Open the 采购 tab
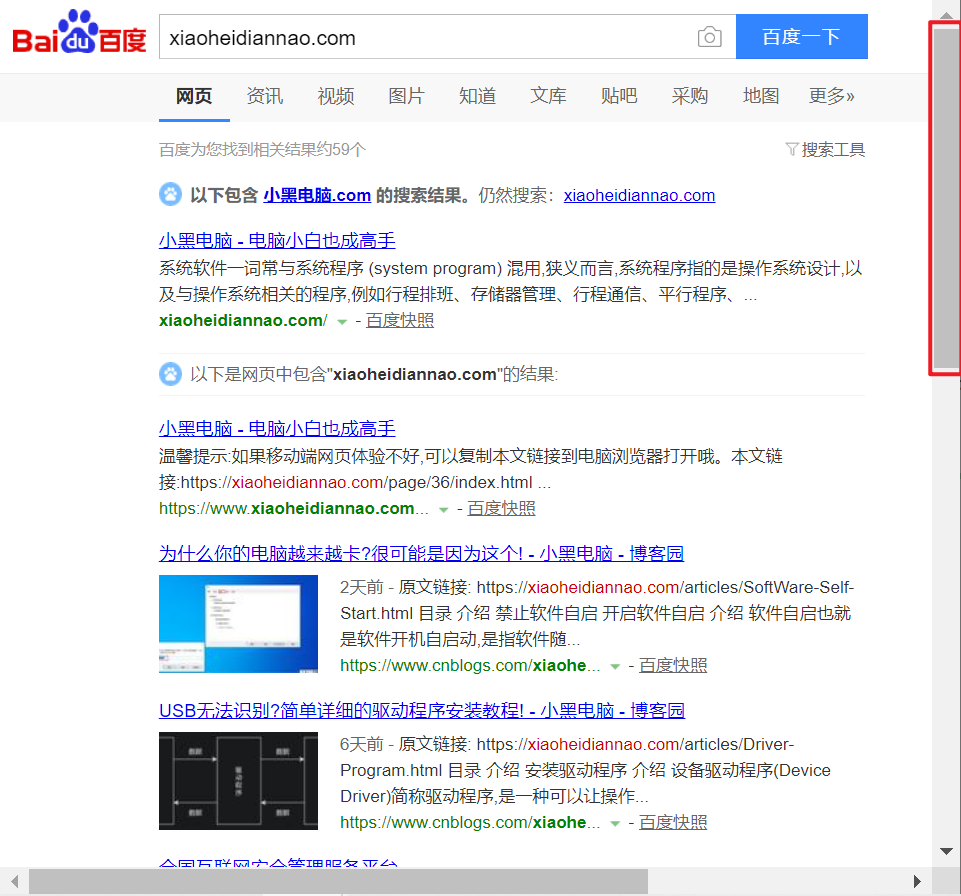This screenshot has width=961, height=896. [689, 96]
